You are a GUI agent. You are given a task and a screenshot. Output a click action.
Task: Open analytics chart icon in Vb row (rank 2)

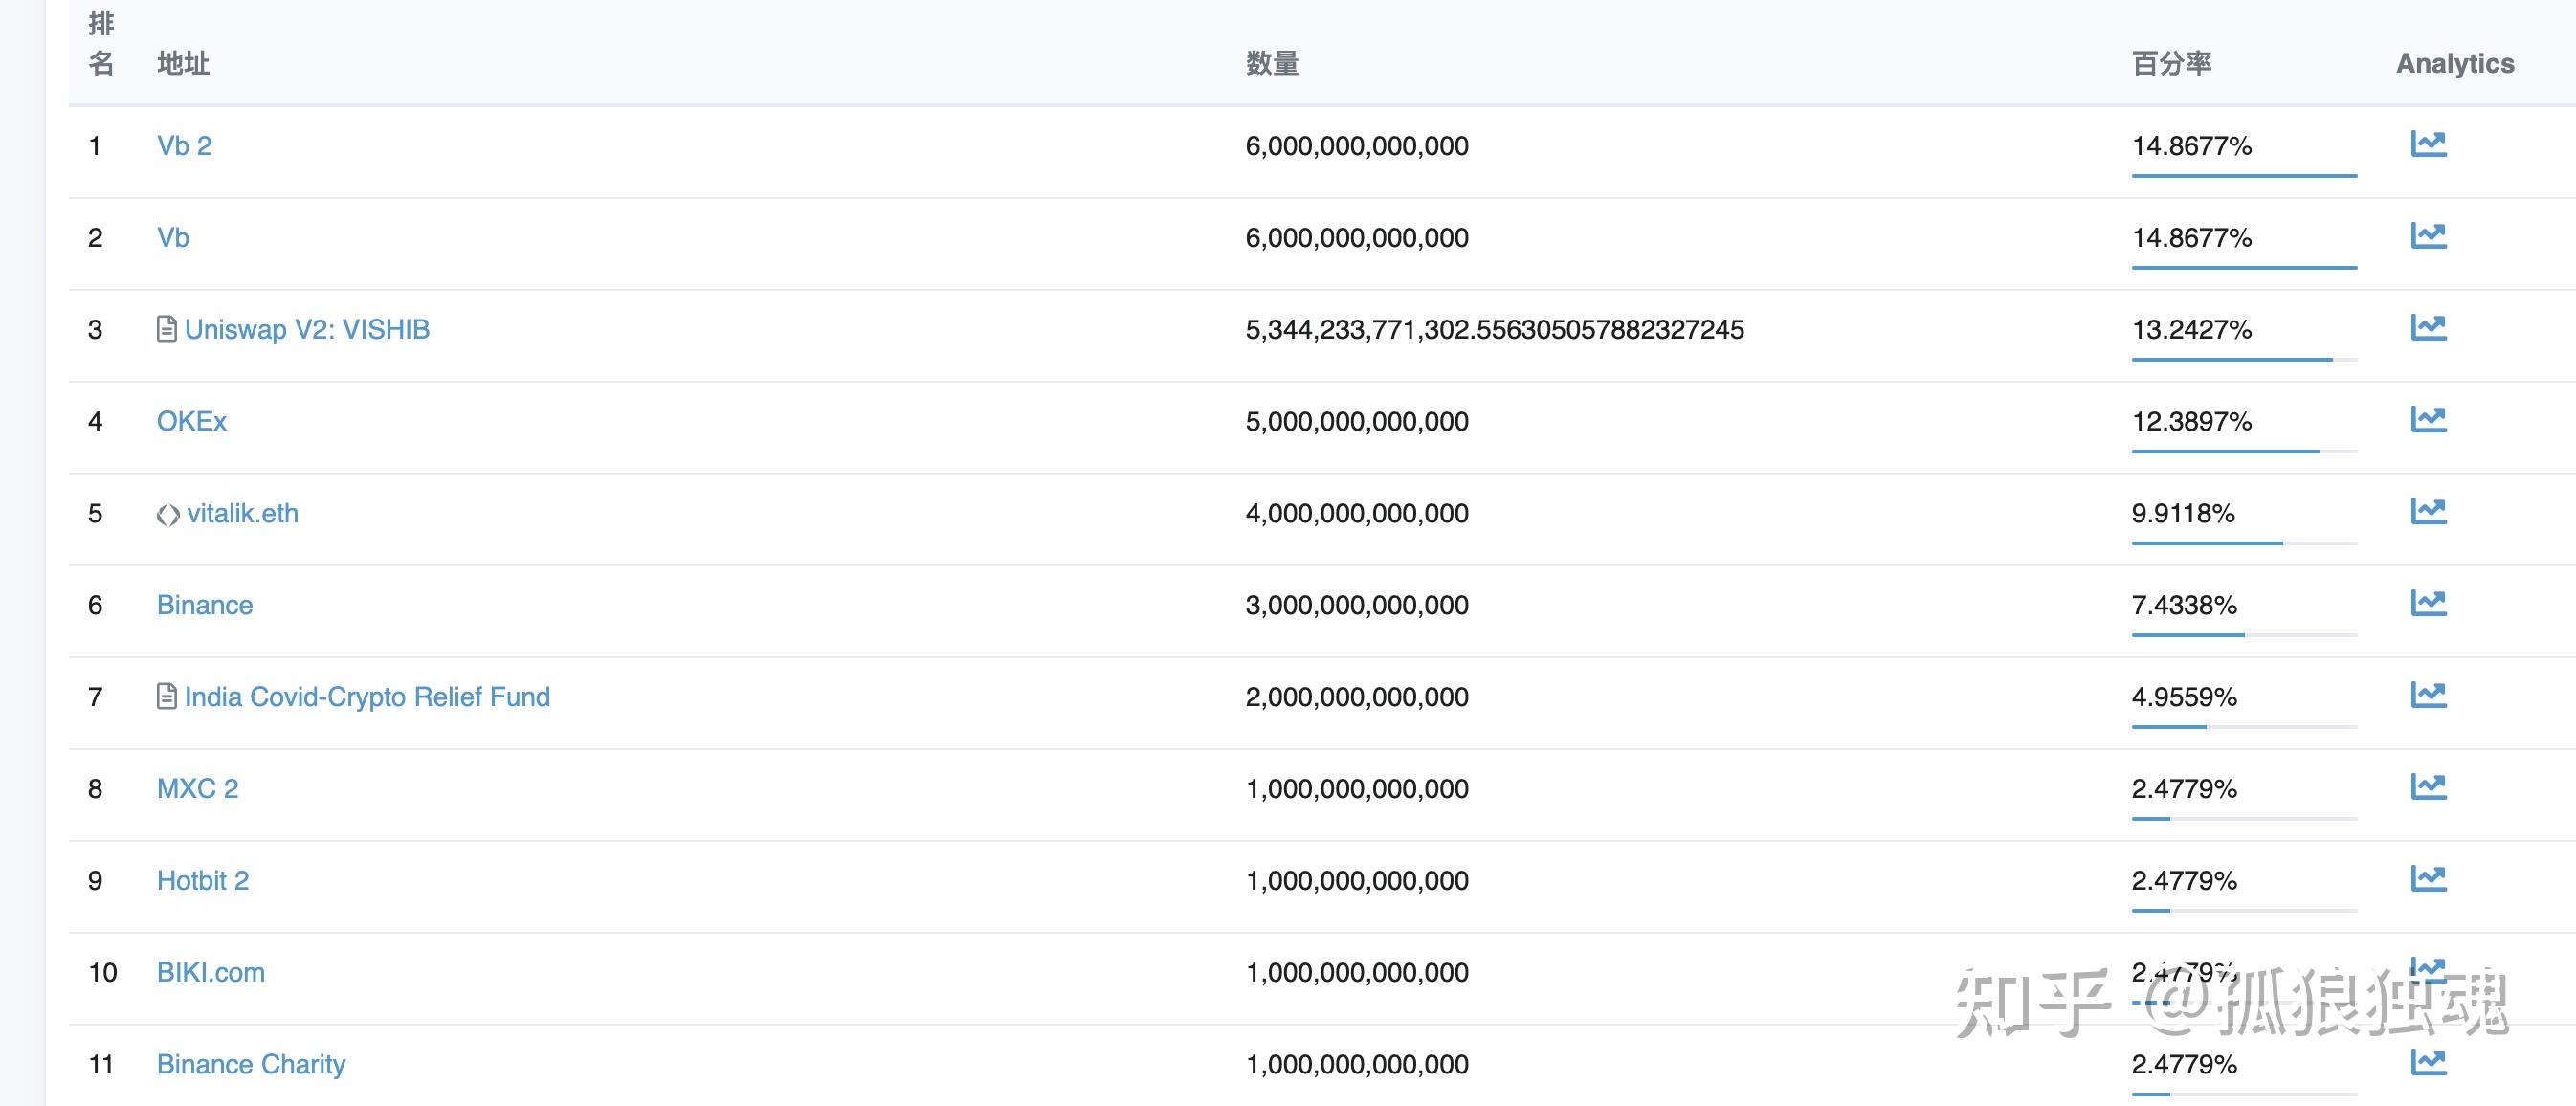[2428, 236]
